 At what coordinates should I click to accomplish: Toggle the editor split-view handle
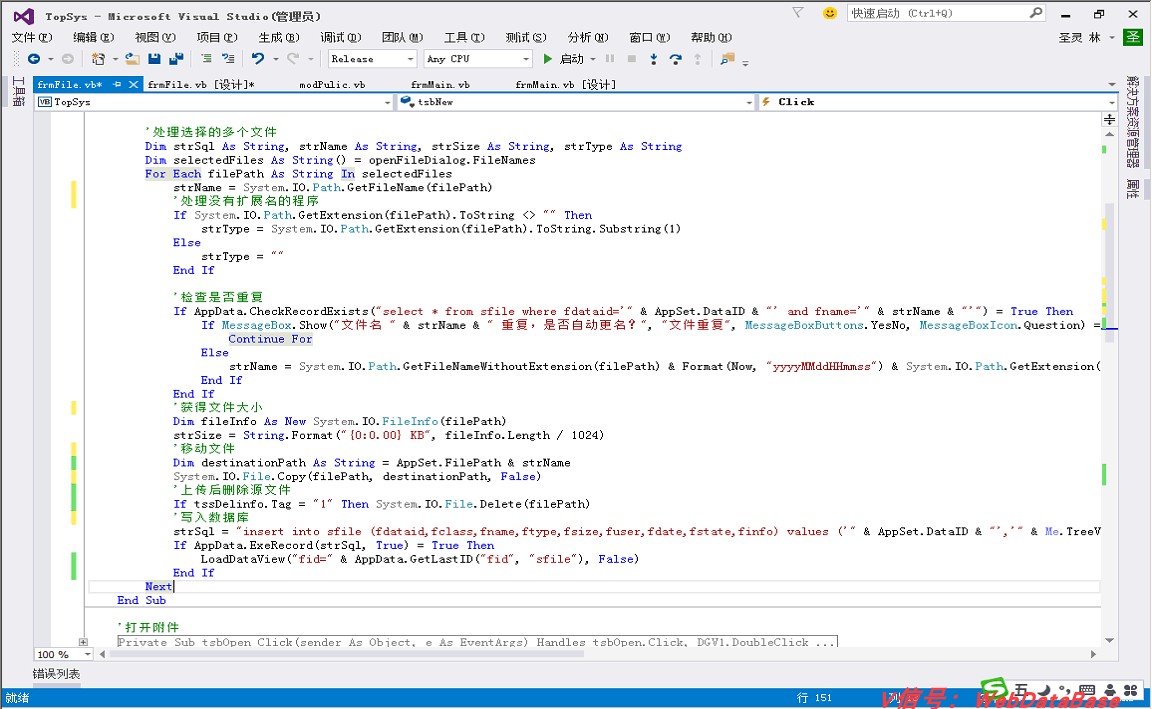pyautogui.click(x=1109, y=119)
